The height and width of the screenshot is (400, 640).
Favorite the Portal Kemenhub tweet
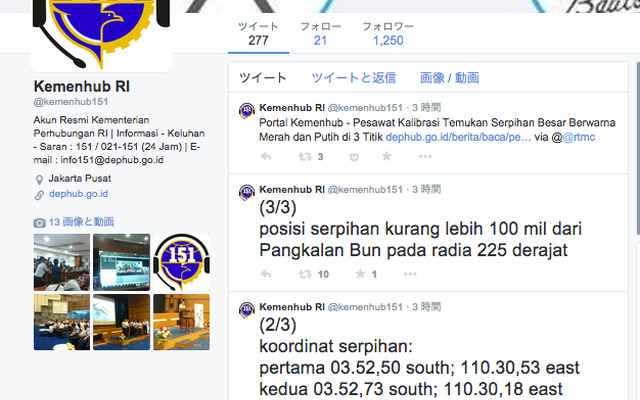tap(387, 156)
